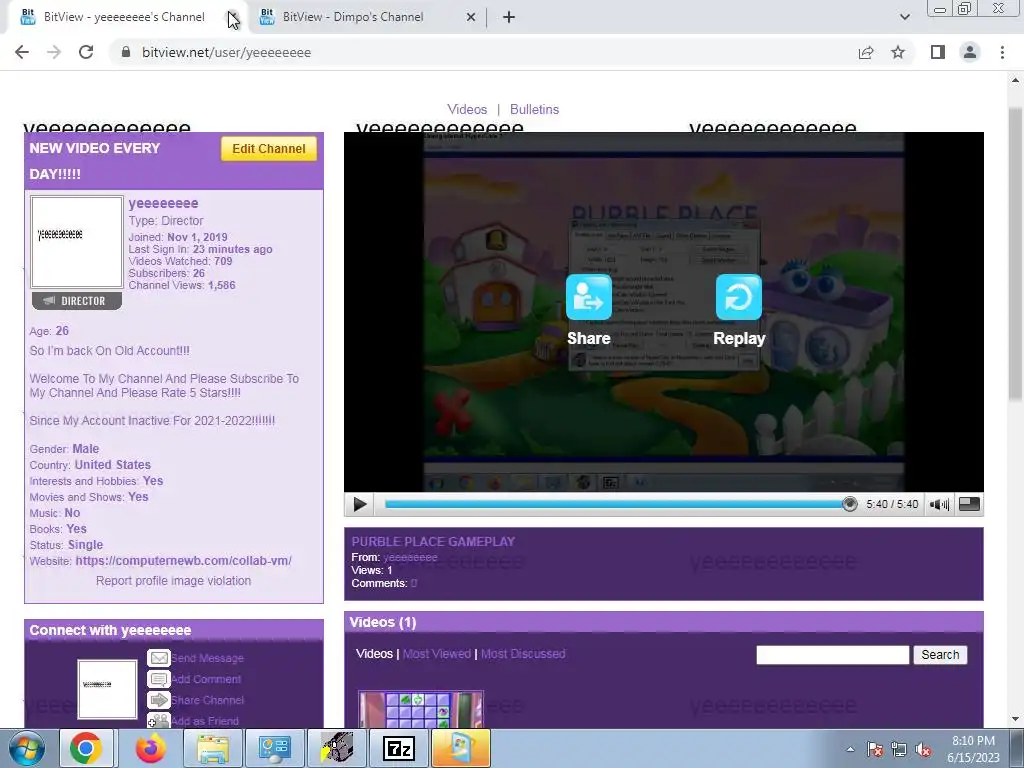1024x768 pixels.
Task: Launch Firefox from the taskbar
Action: click(151, 748)
